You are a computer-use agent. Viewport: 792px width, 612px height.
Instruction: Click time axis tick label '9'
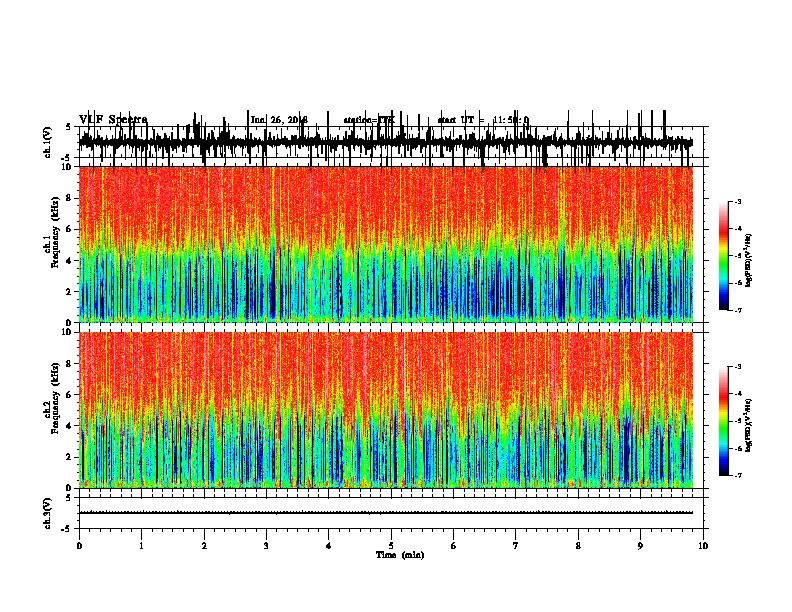640,546
